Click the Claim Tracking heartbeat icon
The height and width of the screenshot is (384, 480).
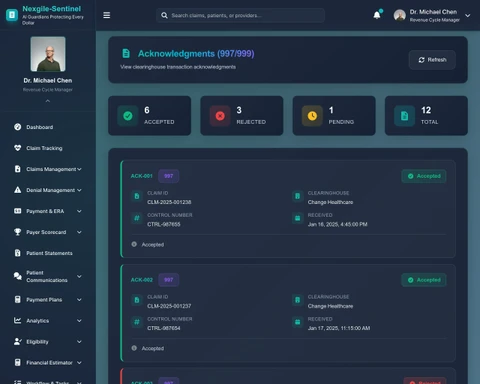pyautogui.click(x=18, y=148)
